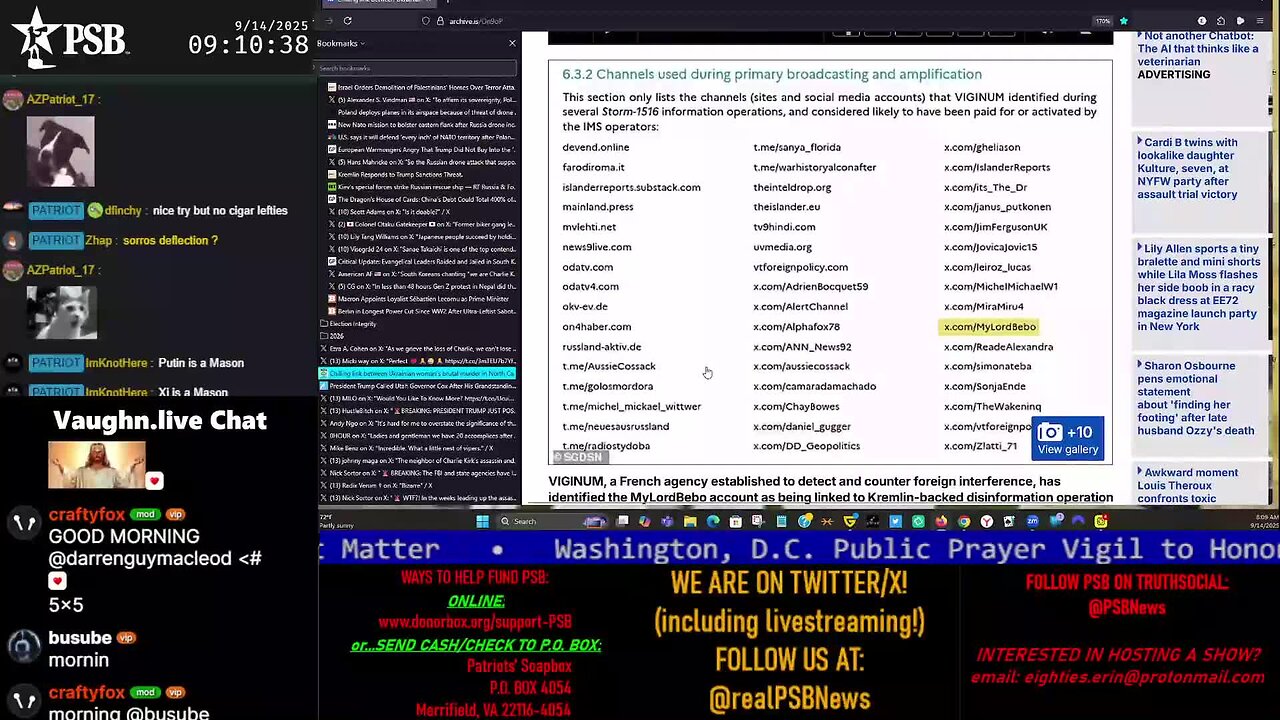Select highlighted bookmark 'Chilling link between Ukrainian woman's'
This screenshot has width=1280, height=720.
pos(417,373)
